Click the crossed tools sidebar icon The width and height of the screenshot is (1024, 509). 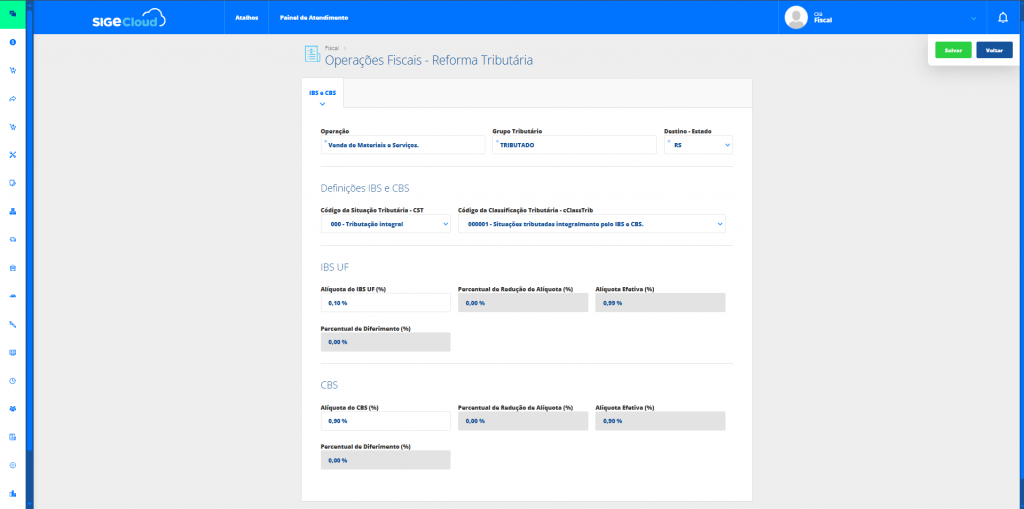click(13, 155)
